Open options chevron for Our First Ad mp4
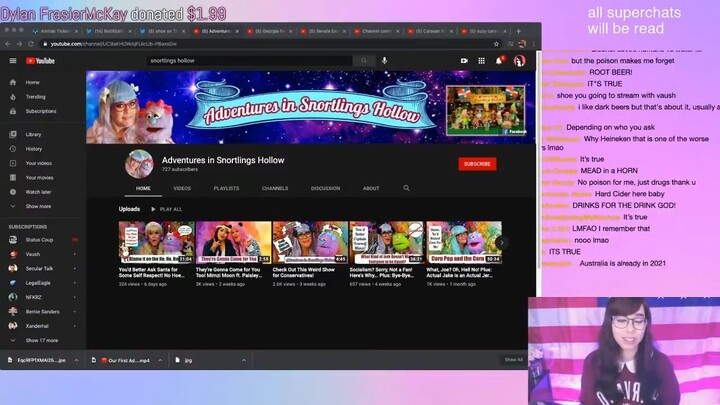 click(x=160, y=360)
